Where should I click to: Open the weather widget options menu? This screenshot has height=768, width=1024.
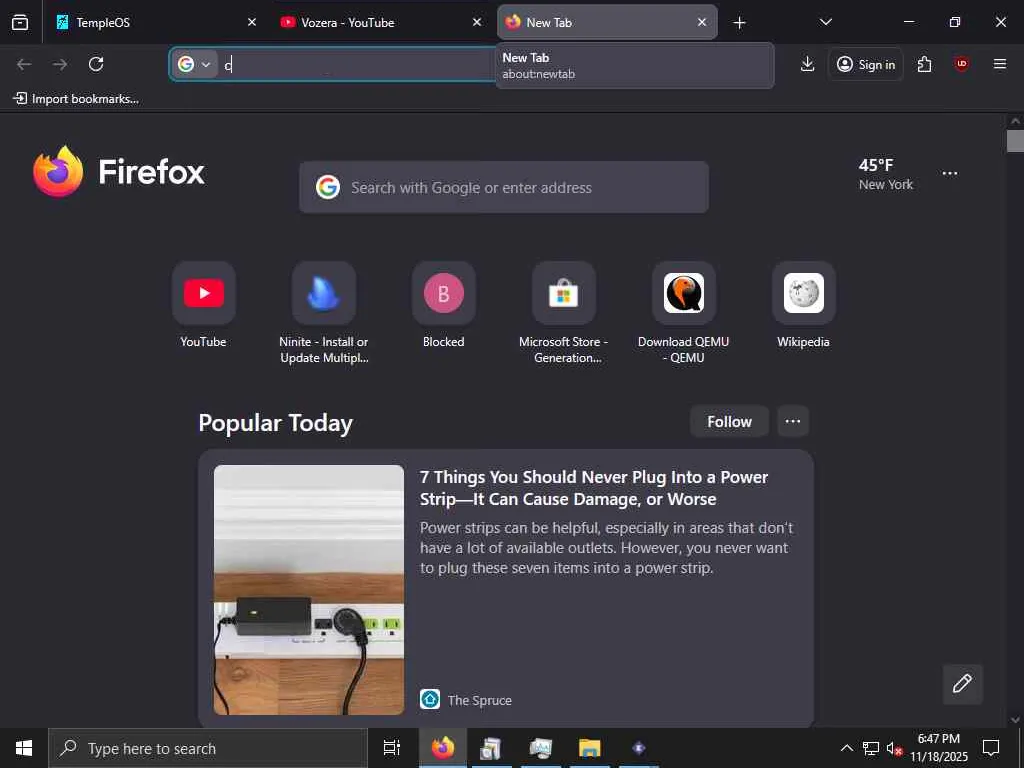tap(950, 173)
